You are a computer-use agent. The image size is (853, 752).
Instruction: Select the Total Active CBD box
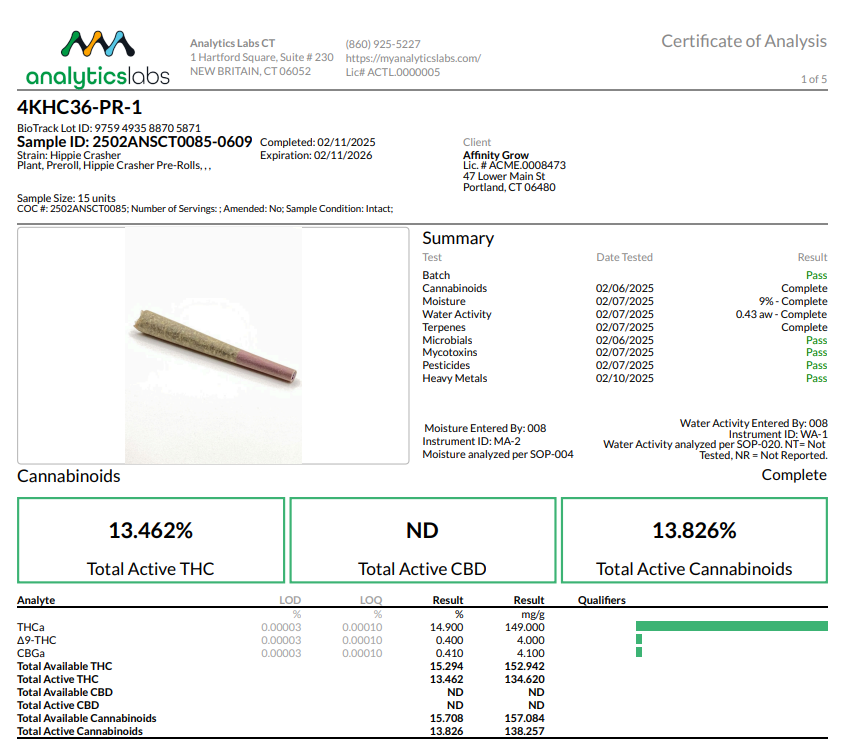pos(422,541)
